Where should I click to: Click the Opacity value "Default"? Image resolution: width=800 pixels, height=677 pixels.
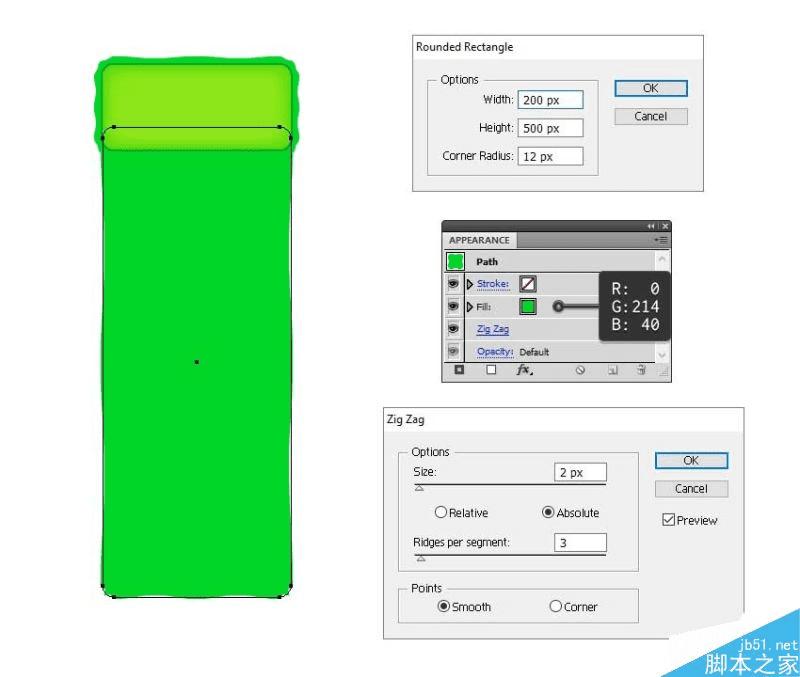tap(534, 352)
